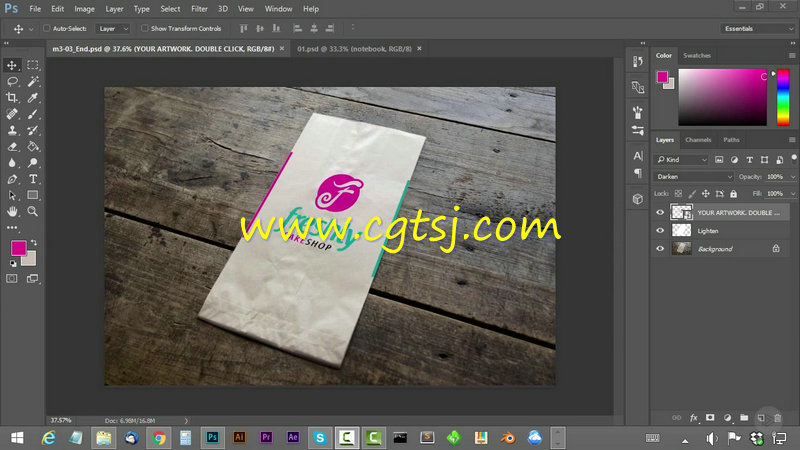Open the 3D panel cube icon
800x450 pixels.
[638, 199]
